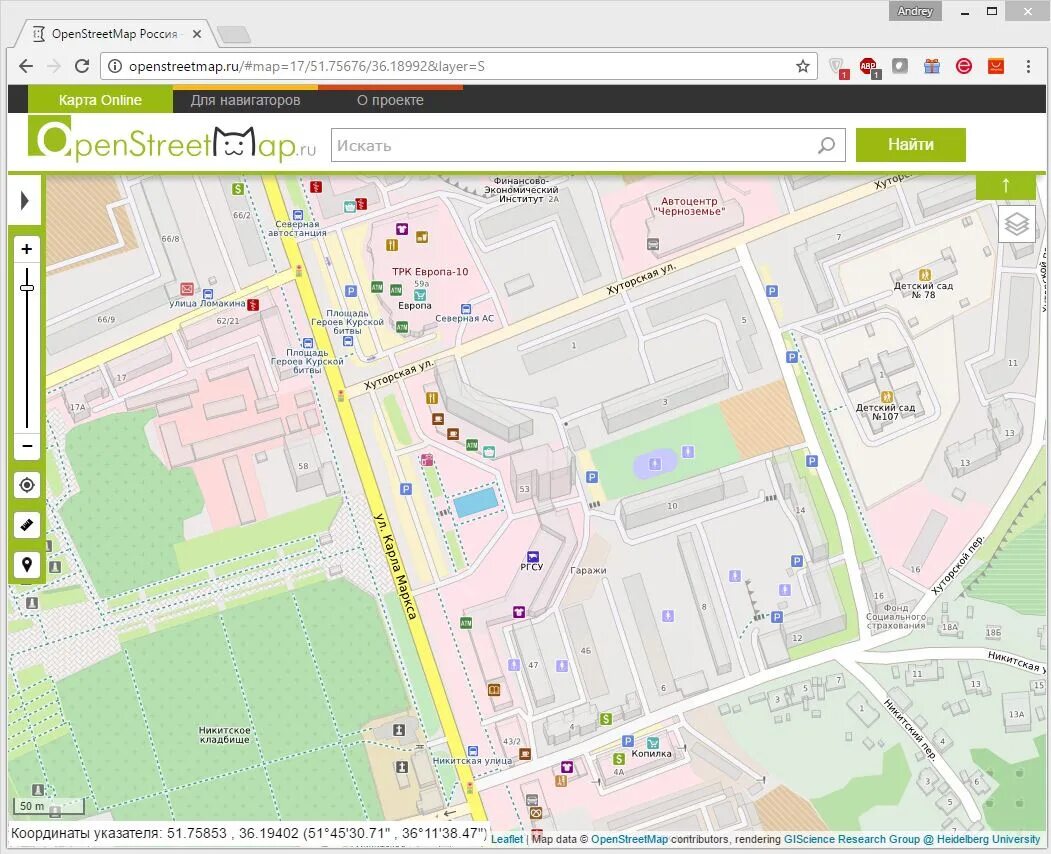The image size is (1051, 854).
Task: Click the Гаражи label
Action: tap(588, 570)
